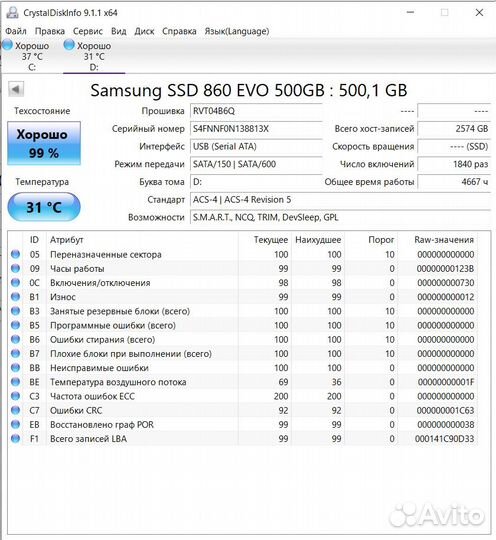The image size is (496, 540).
Task: Select the Износ attribute row
Action: tap(242, 297)
